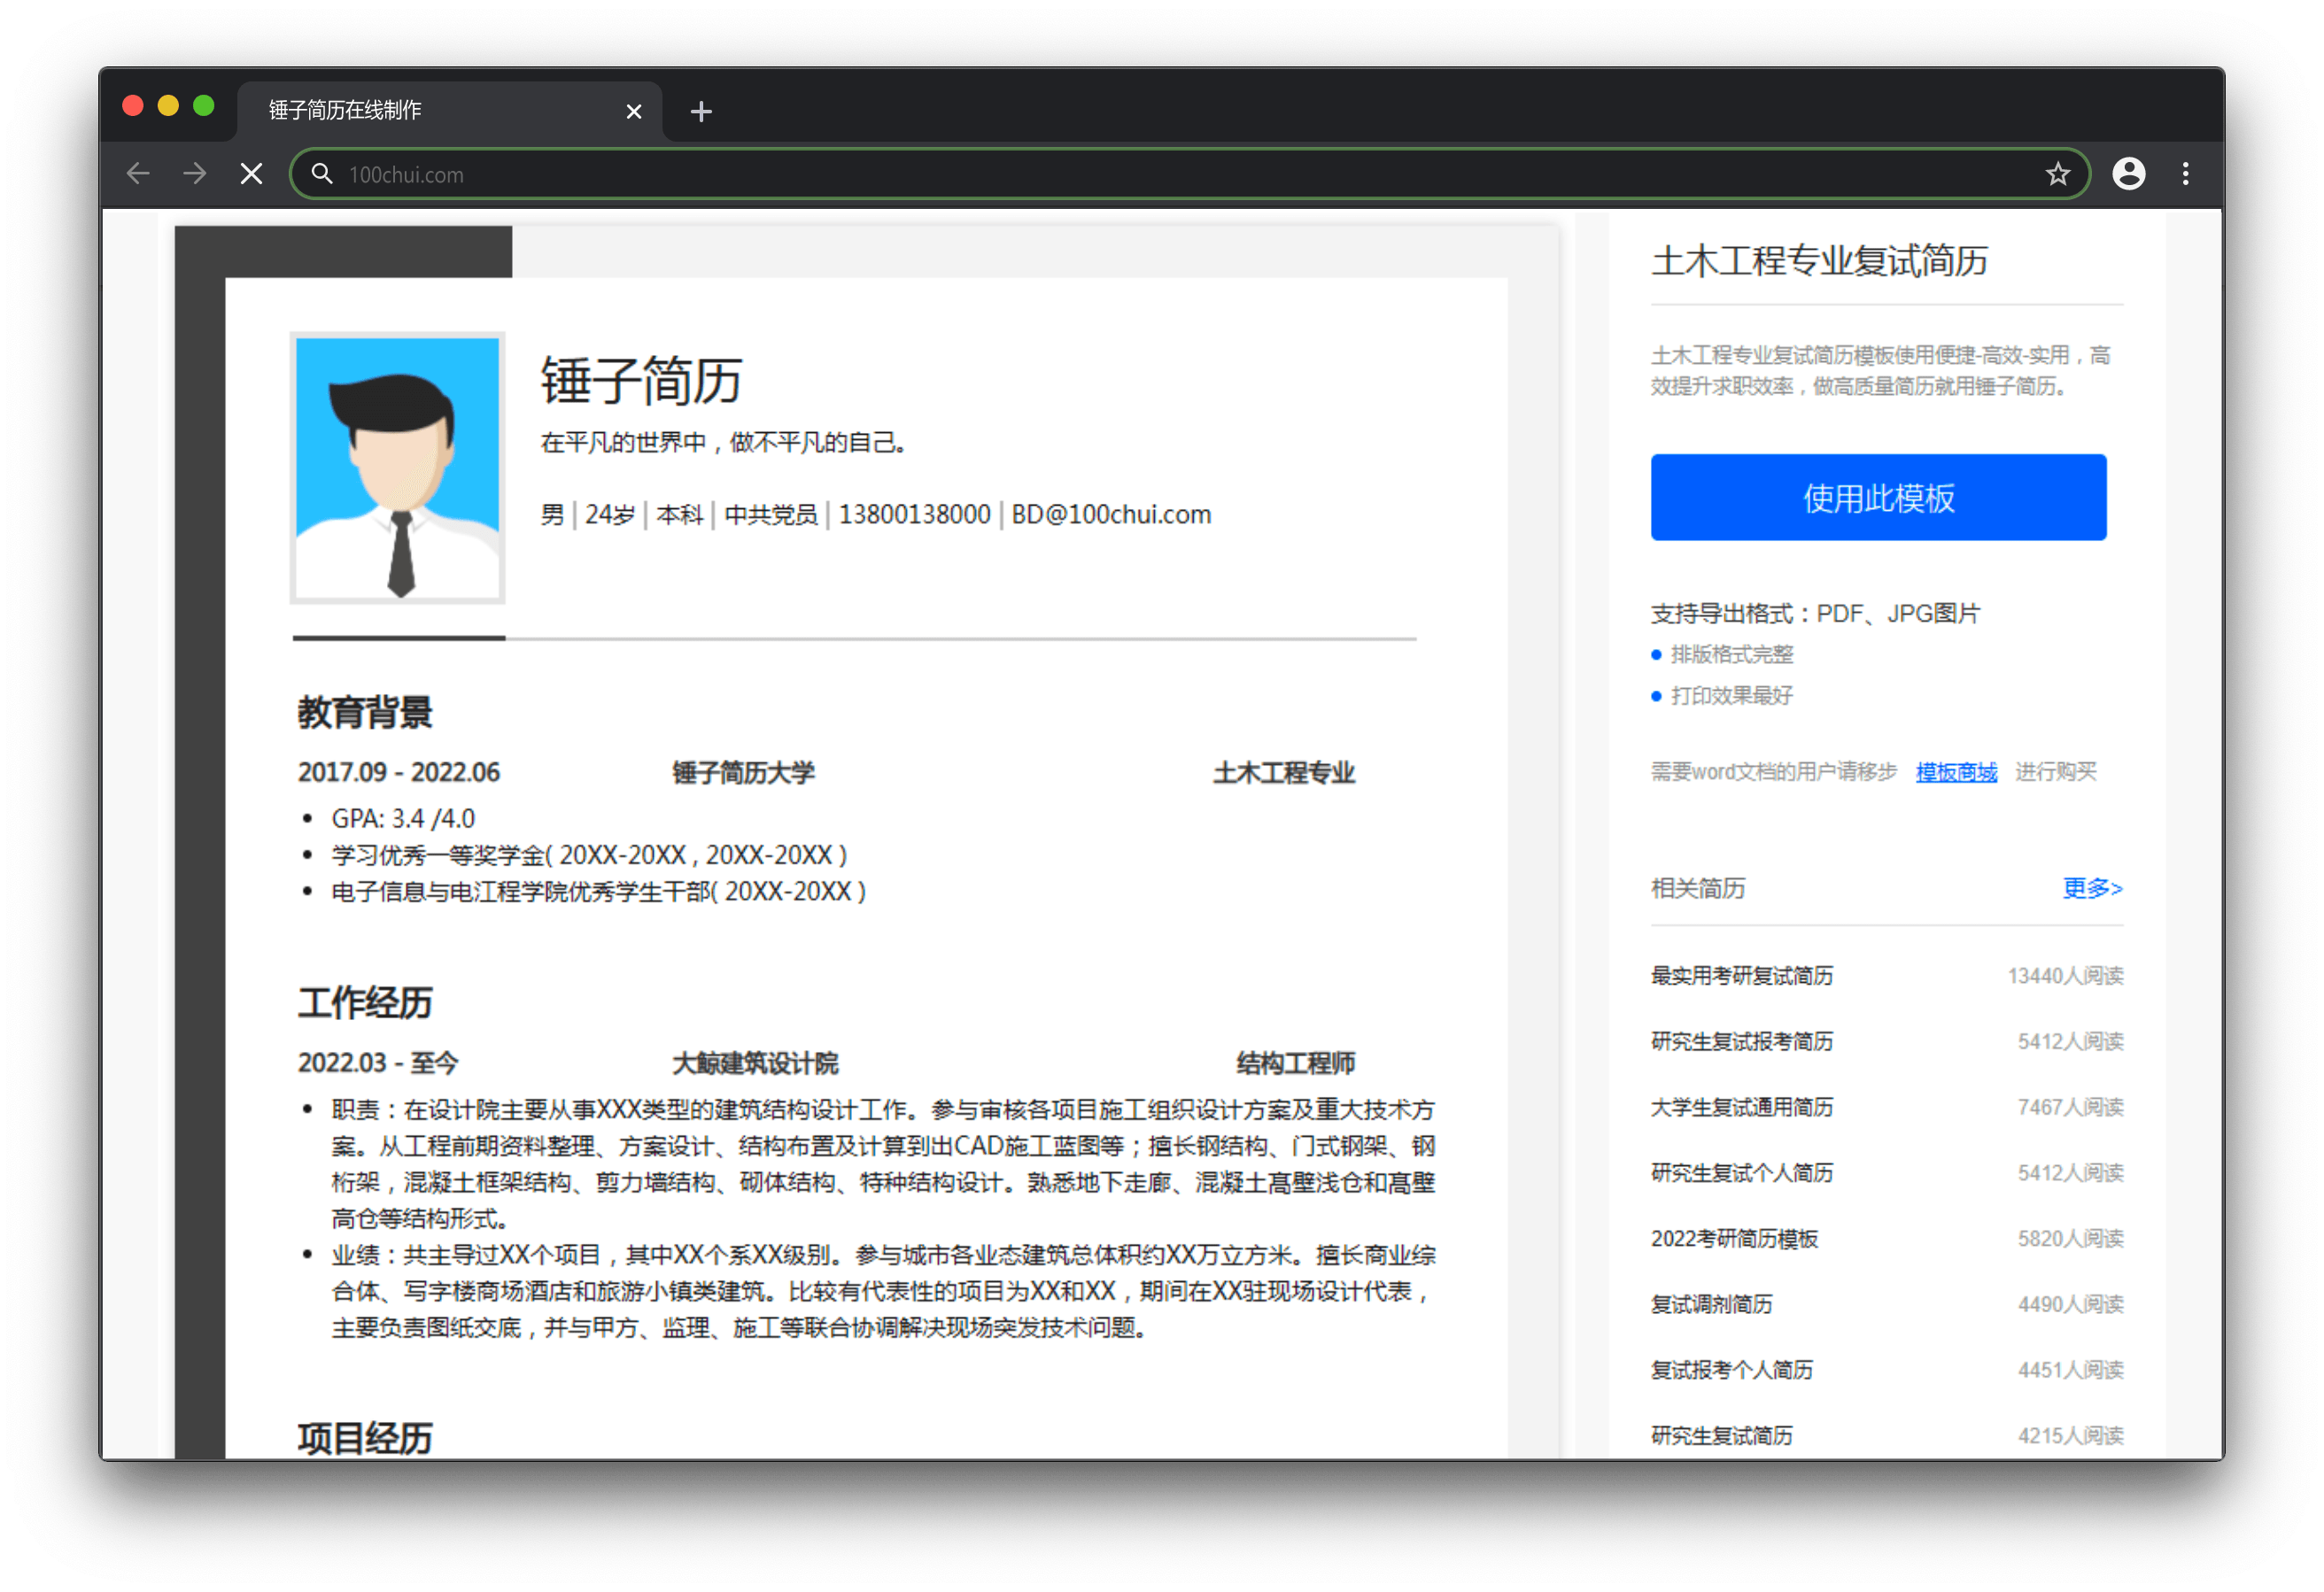Open the 模板商城 link

(x=1956, y=772)
